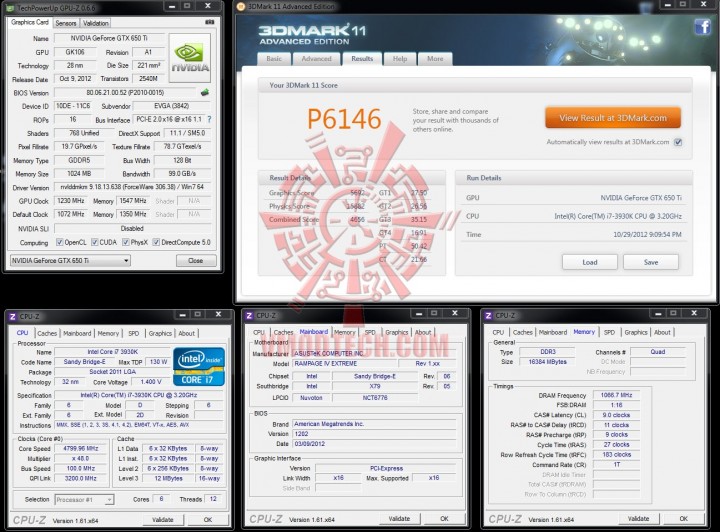The width and height of the screenshot is (720, 532).
Task: Click the GPU Clock 1230 MHz field
Action: pyautogui.click(x=71, y=201)
